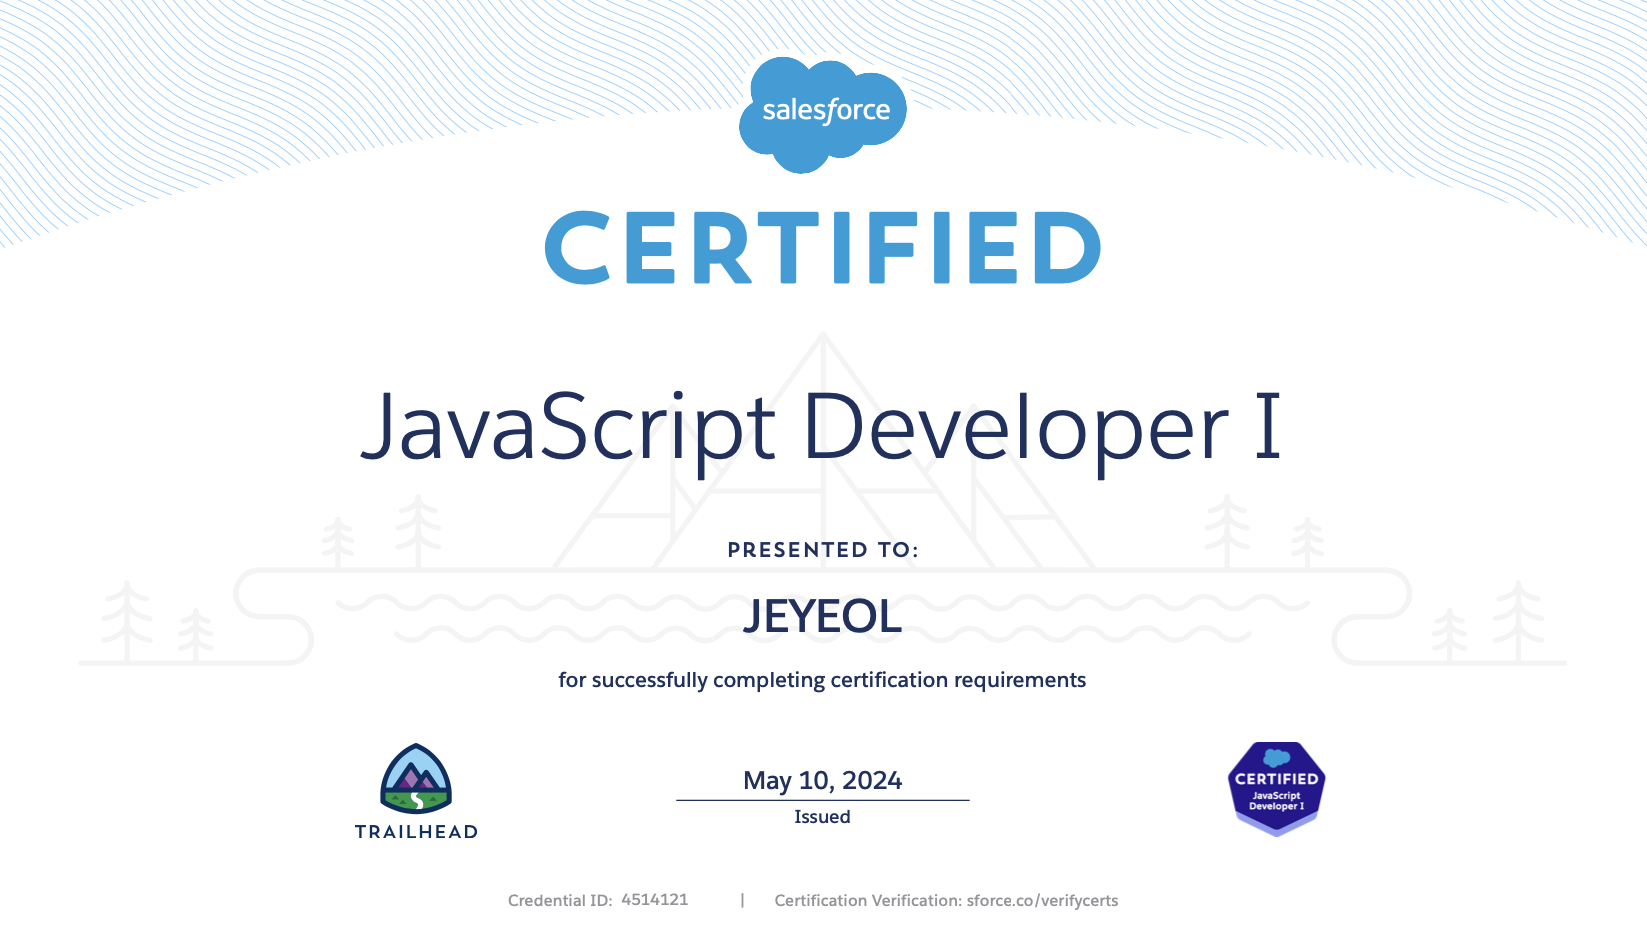This screenshot has width=1647, height=926.
Task: Click the Credential ID: label
Action: point(560,900)
